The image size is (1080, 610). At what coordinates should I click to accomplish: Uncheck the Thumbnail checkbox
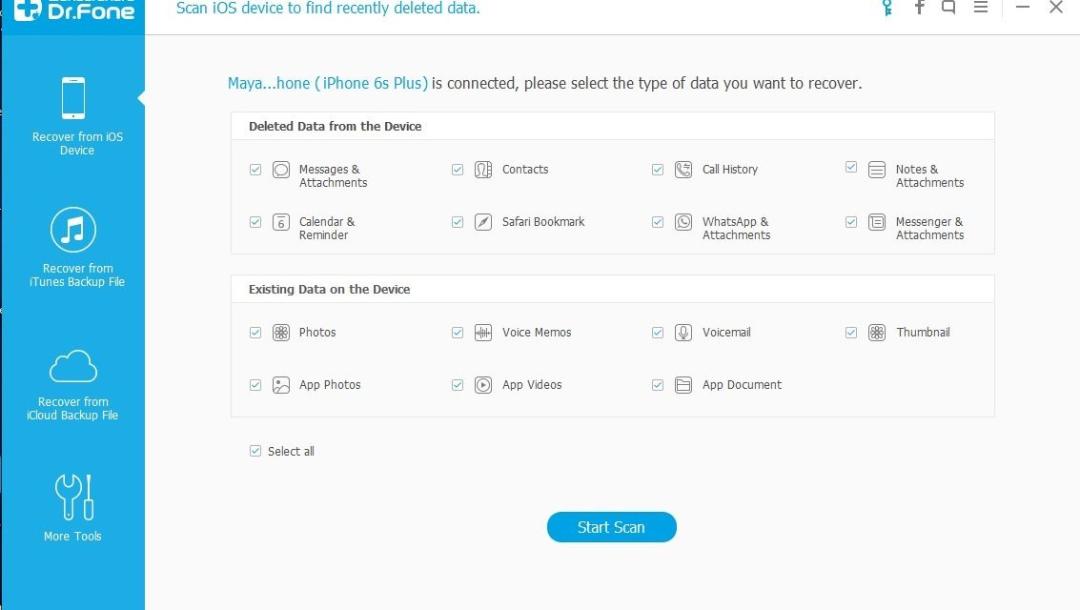(x=851, y=333)
